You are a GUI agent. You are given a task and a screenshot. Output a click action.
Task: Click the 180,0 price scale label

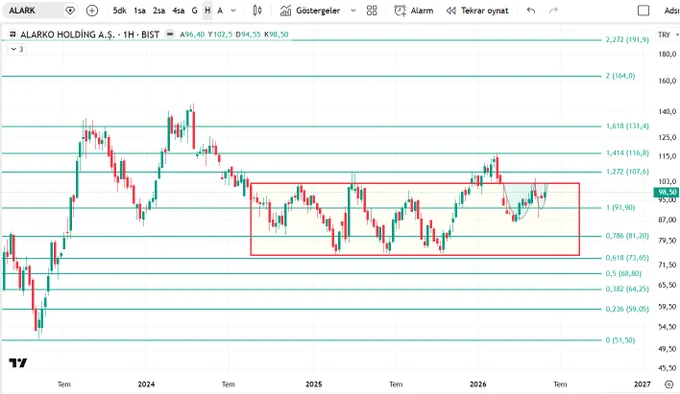tap(667, 54)
